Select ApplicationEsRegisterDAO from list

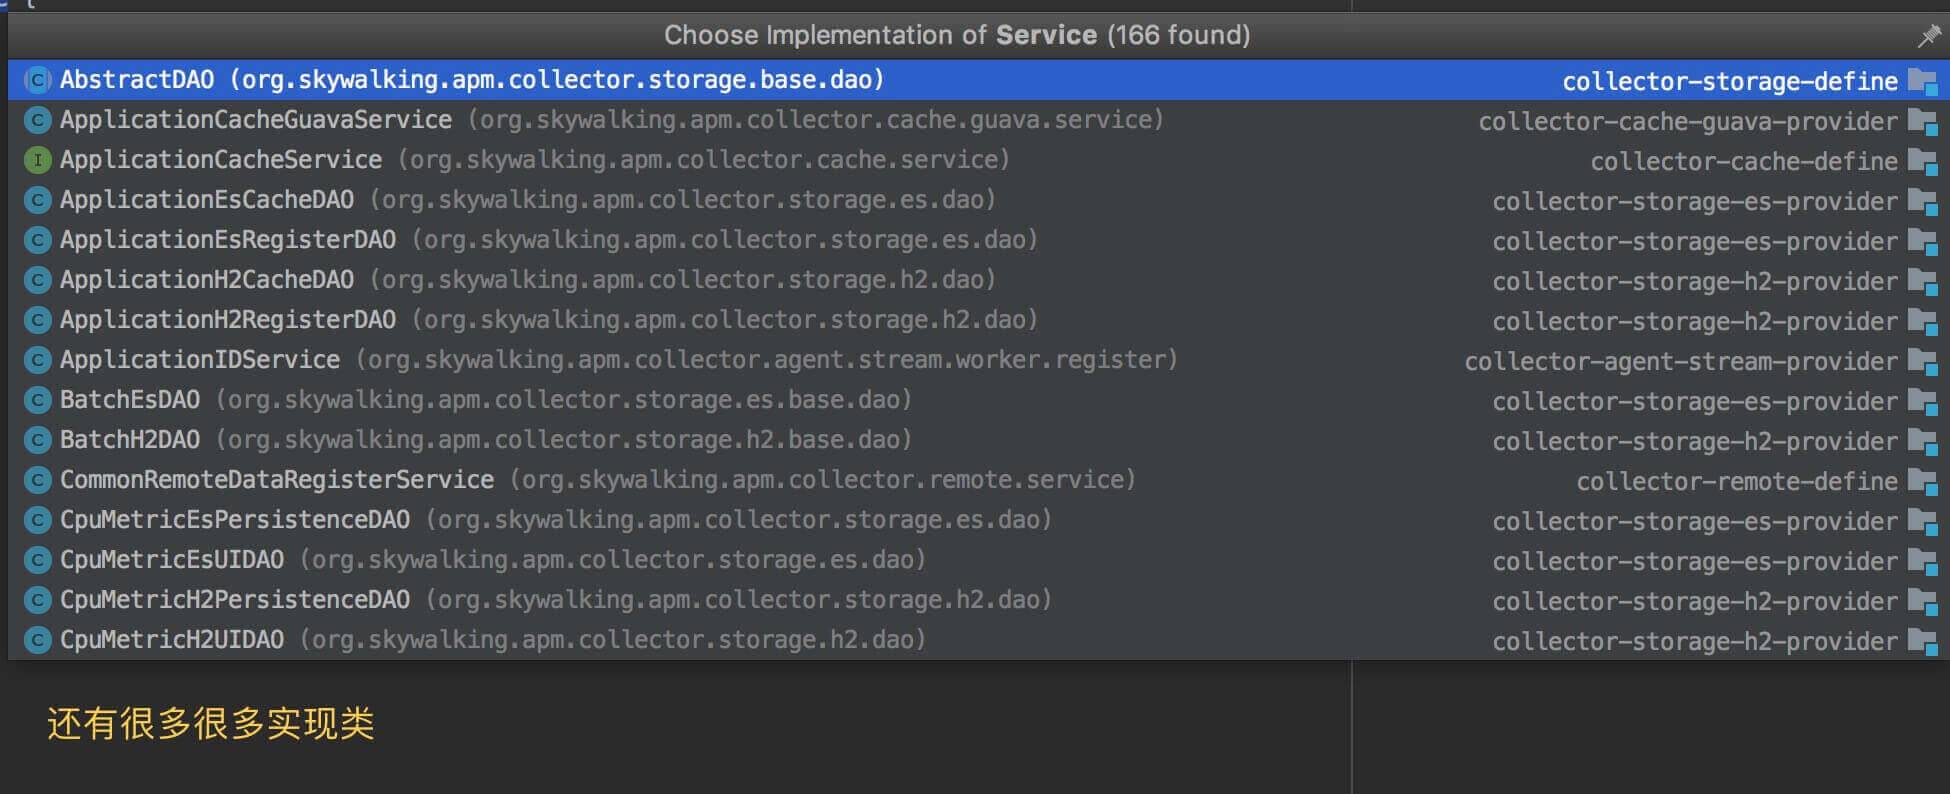pyautogui.click(x=978, y=240)
